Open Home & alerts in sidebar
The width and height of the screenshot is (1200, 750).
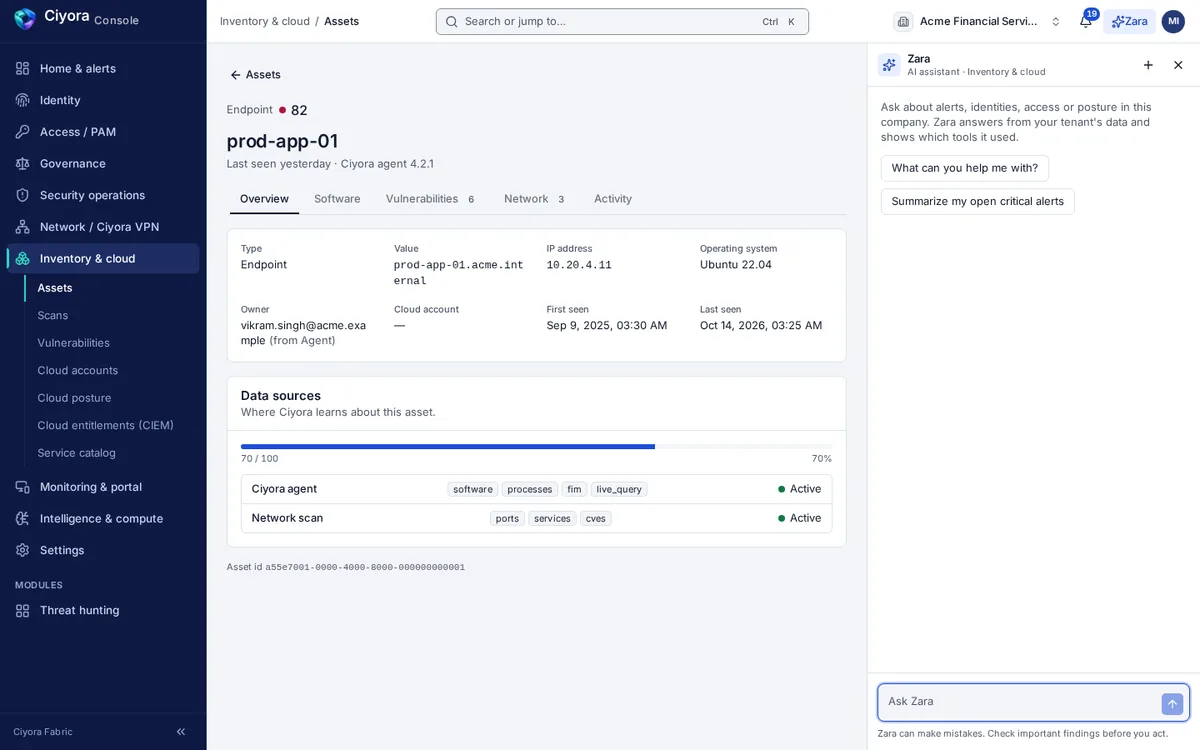103,68
